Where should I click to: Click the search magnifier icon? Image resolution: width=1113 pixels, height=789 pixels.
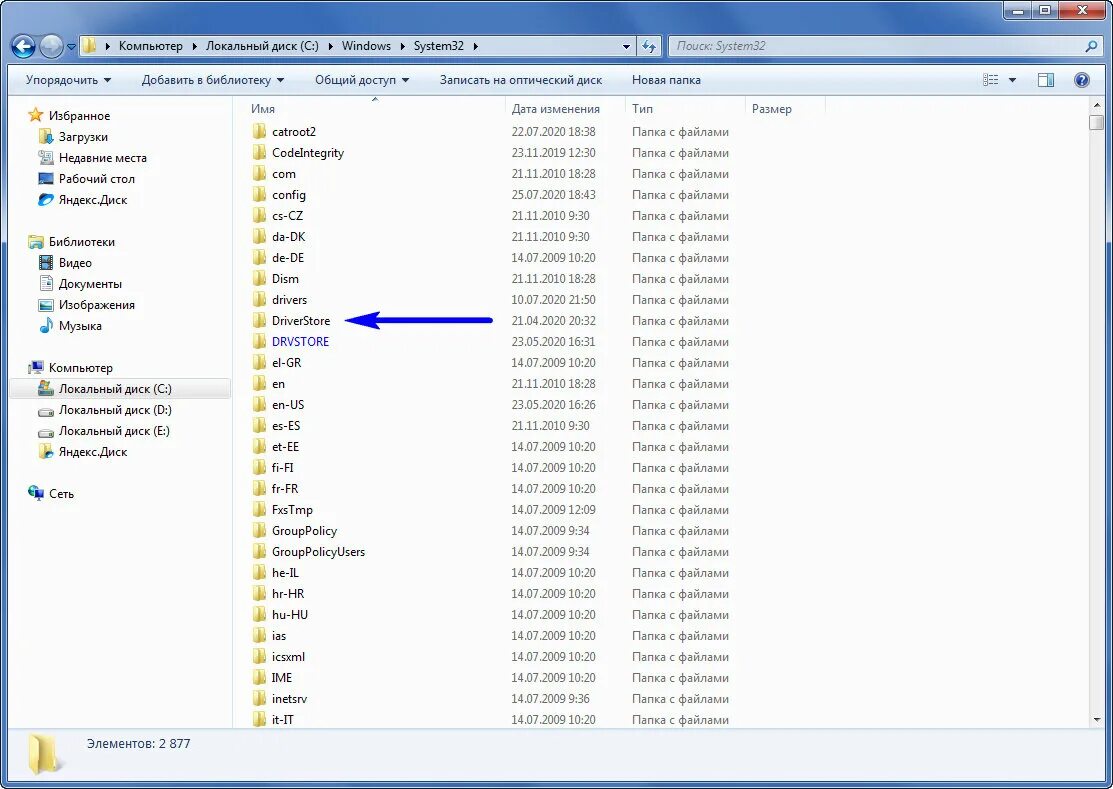tap(1091, 46)
